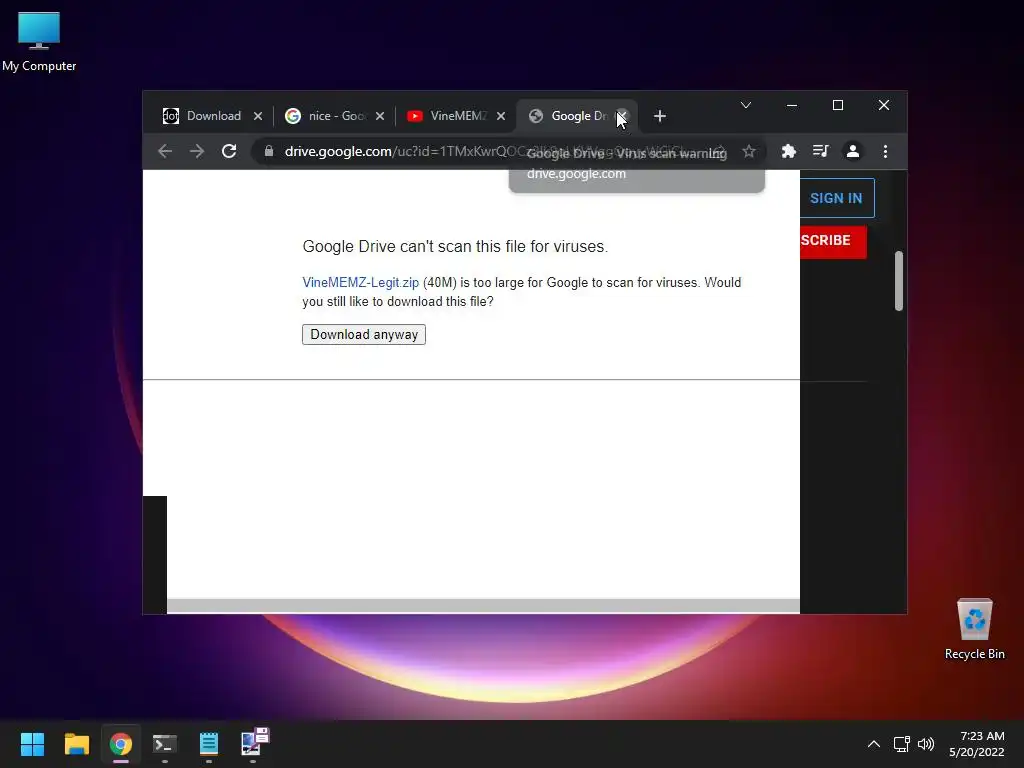
Task: Show hidden system tray icons
Action: pos(874,744)
